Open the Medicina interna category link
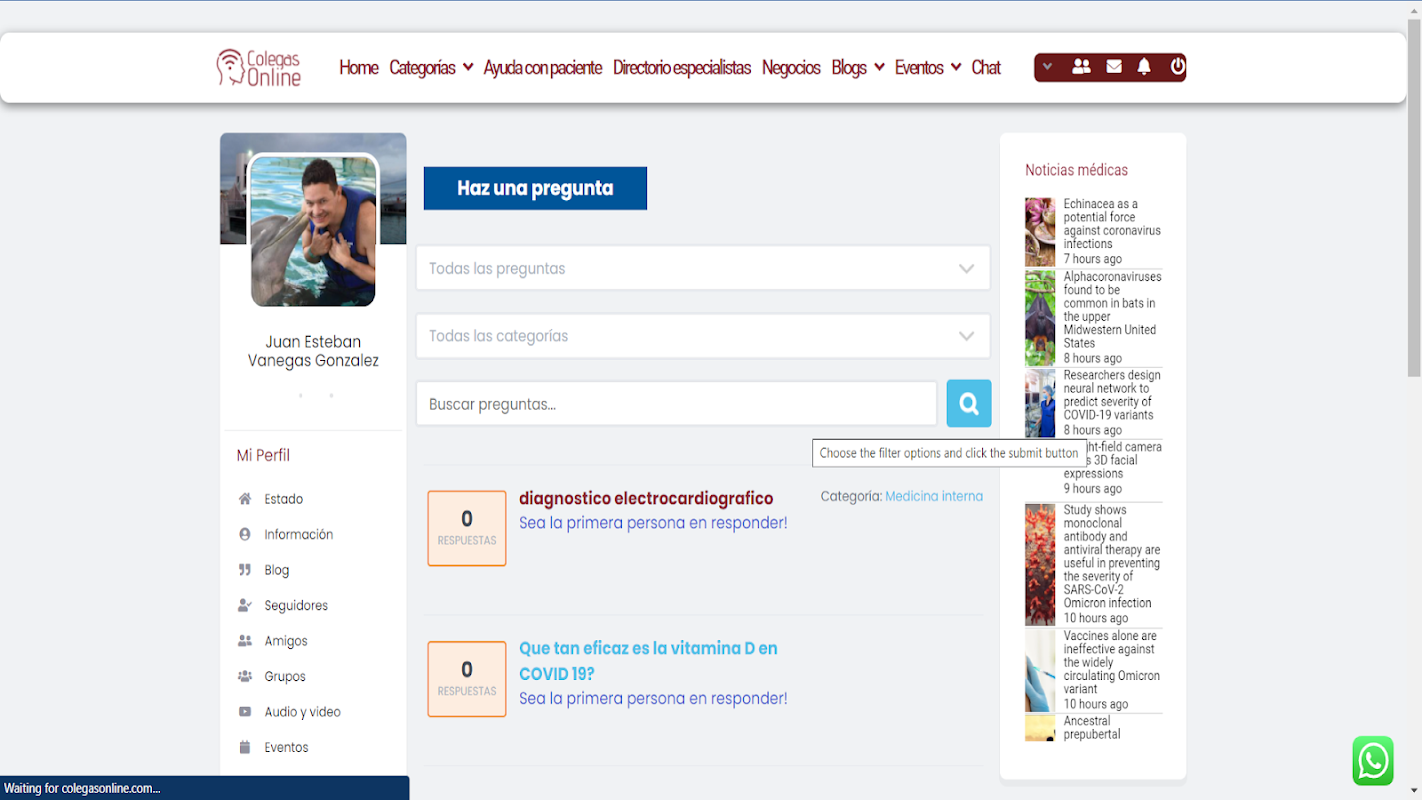This screenshot has width=1422, height=800. click(934, 496)
